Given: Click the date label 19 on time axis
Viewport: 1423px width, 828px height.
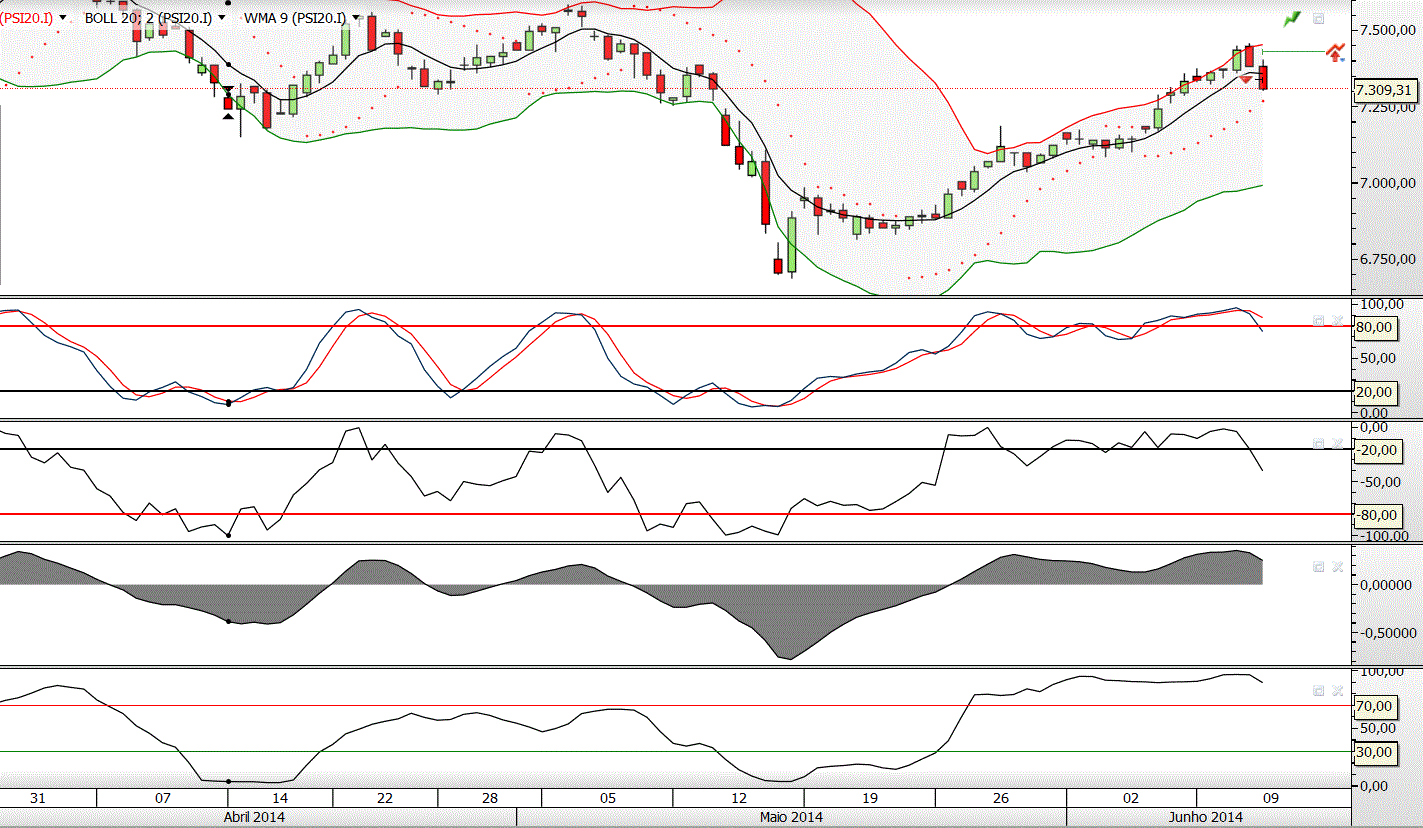Looking at the screenshot, I should (870, 799).
